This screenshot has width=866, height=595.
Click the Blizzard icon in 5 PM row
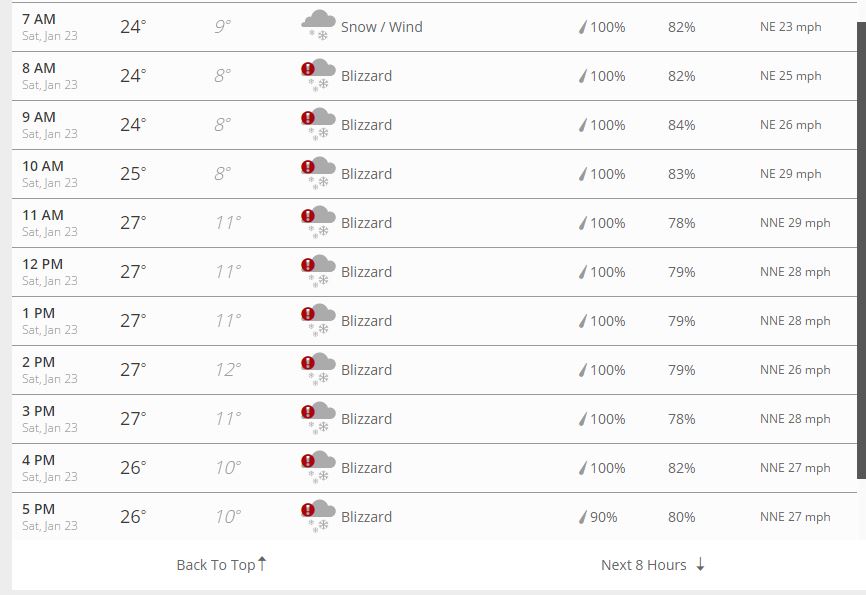pos(318,516)
